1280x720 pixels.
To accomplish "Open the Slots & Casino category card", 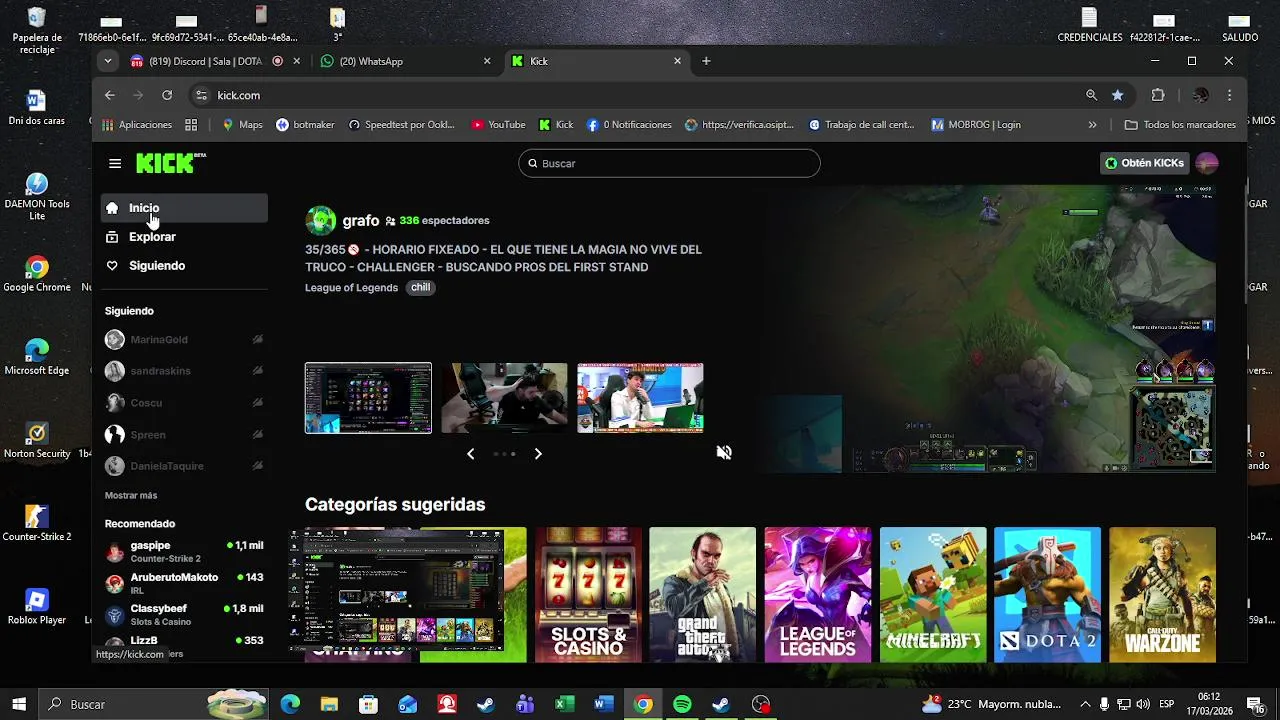I will [588, 594].
